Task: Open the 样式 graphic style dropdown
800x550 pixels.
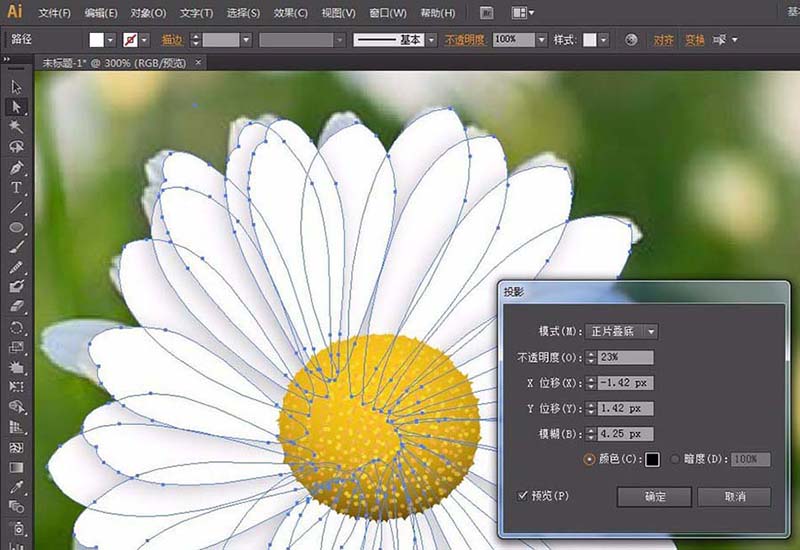Action: [x=604, y=40]
